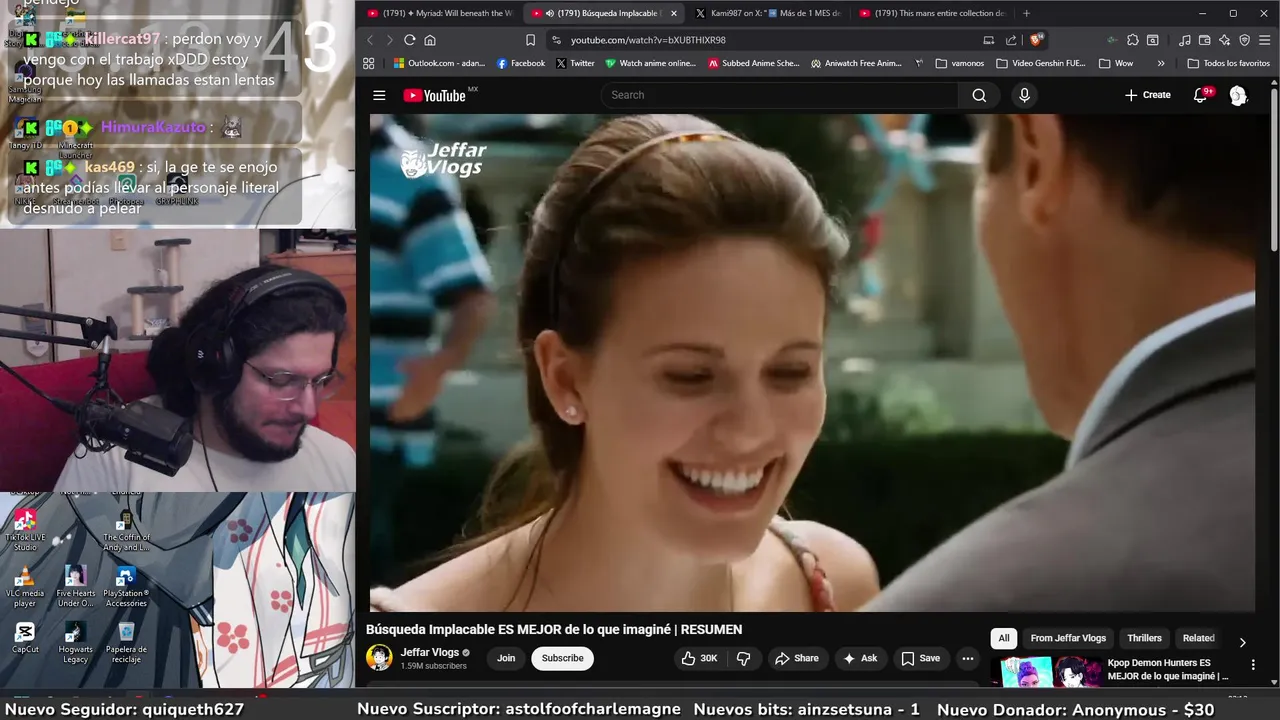Click the Ask button under video

point(860,658)
